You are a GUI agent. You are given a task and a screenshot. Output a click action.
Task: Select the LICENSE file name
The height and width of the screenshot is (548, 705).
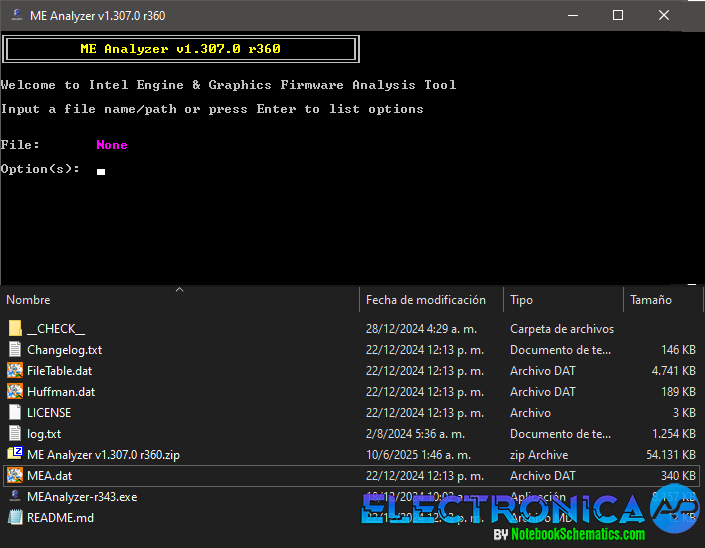point(49,413)
